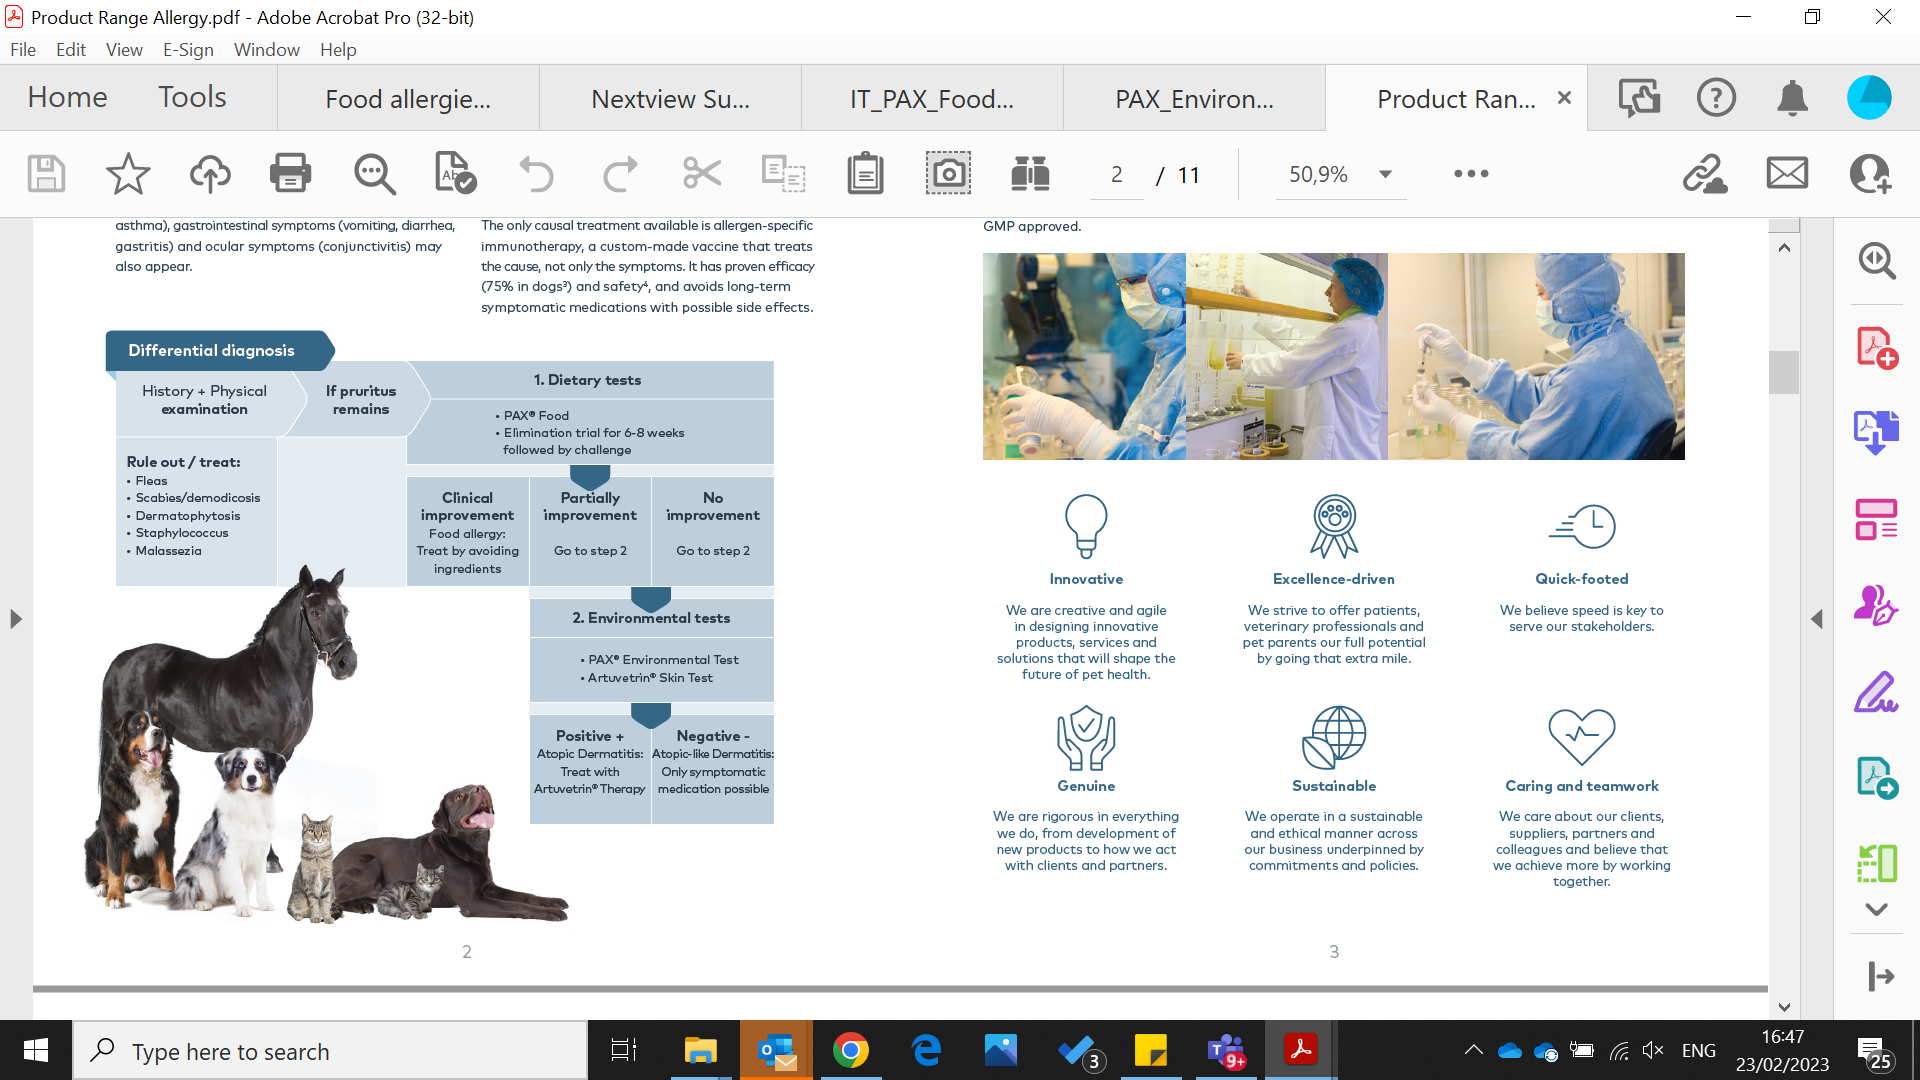Screen dimensions: 1920x1080
Task: Open the Home view
Action: pos(67,97)
